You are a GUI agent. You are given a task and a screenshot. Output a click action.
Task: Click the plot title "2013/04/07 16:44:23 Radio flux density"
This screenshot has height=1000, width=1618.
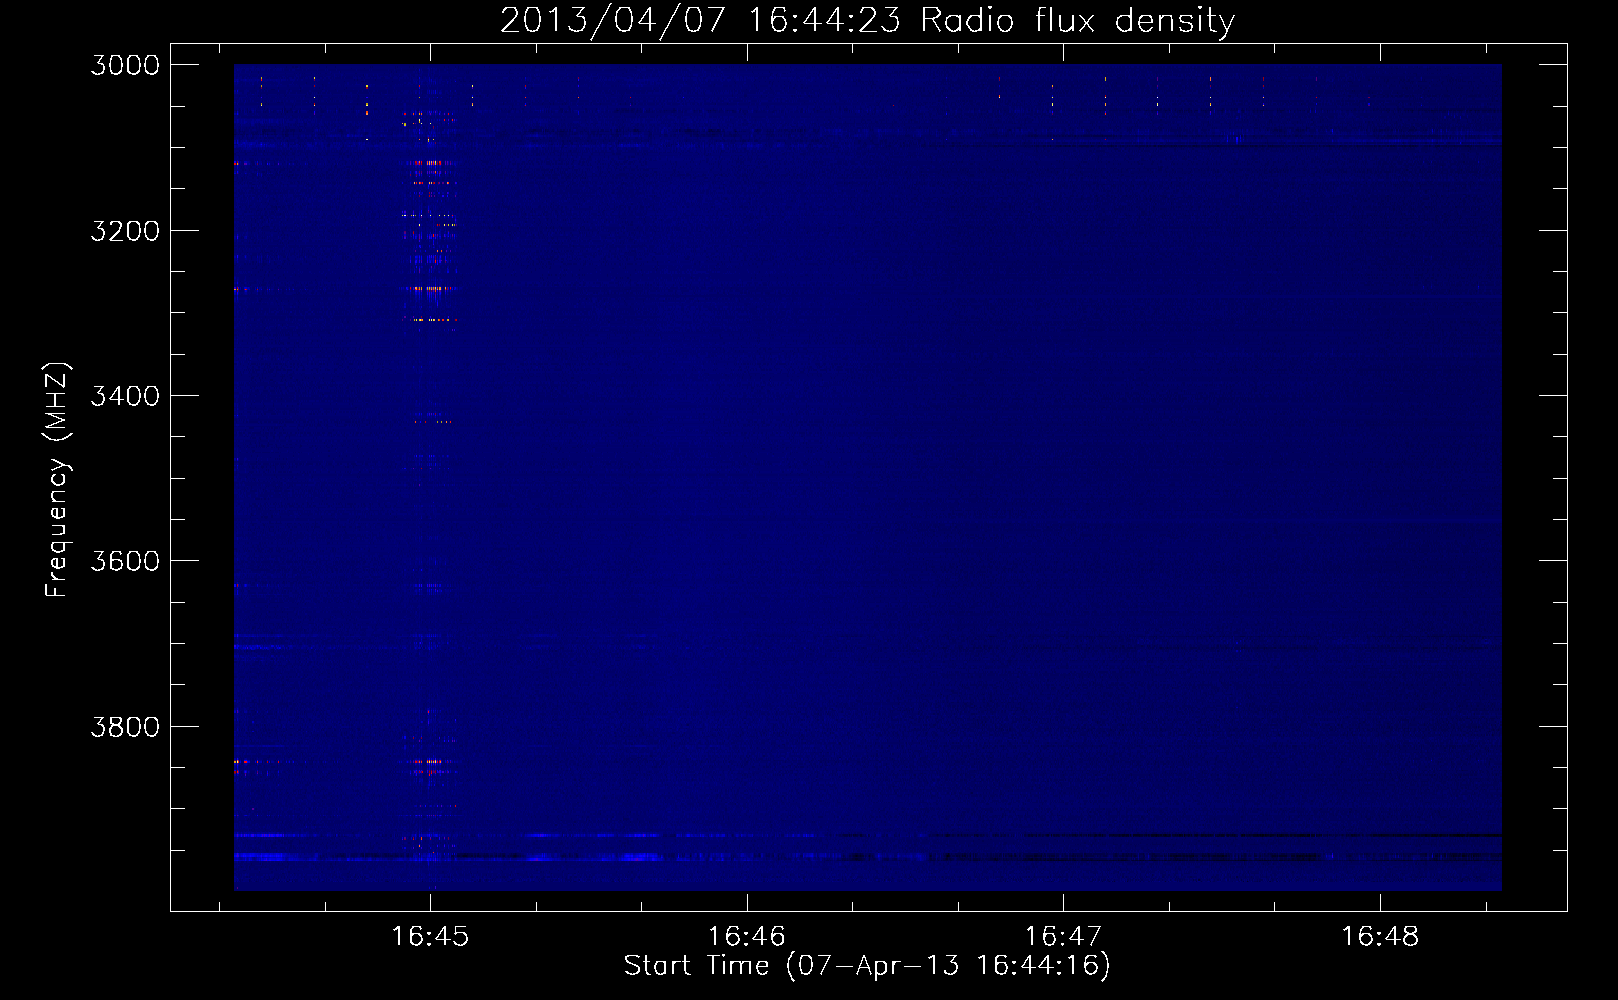[x=867, y=21]
